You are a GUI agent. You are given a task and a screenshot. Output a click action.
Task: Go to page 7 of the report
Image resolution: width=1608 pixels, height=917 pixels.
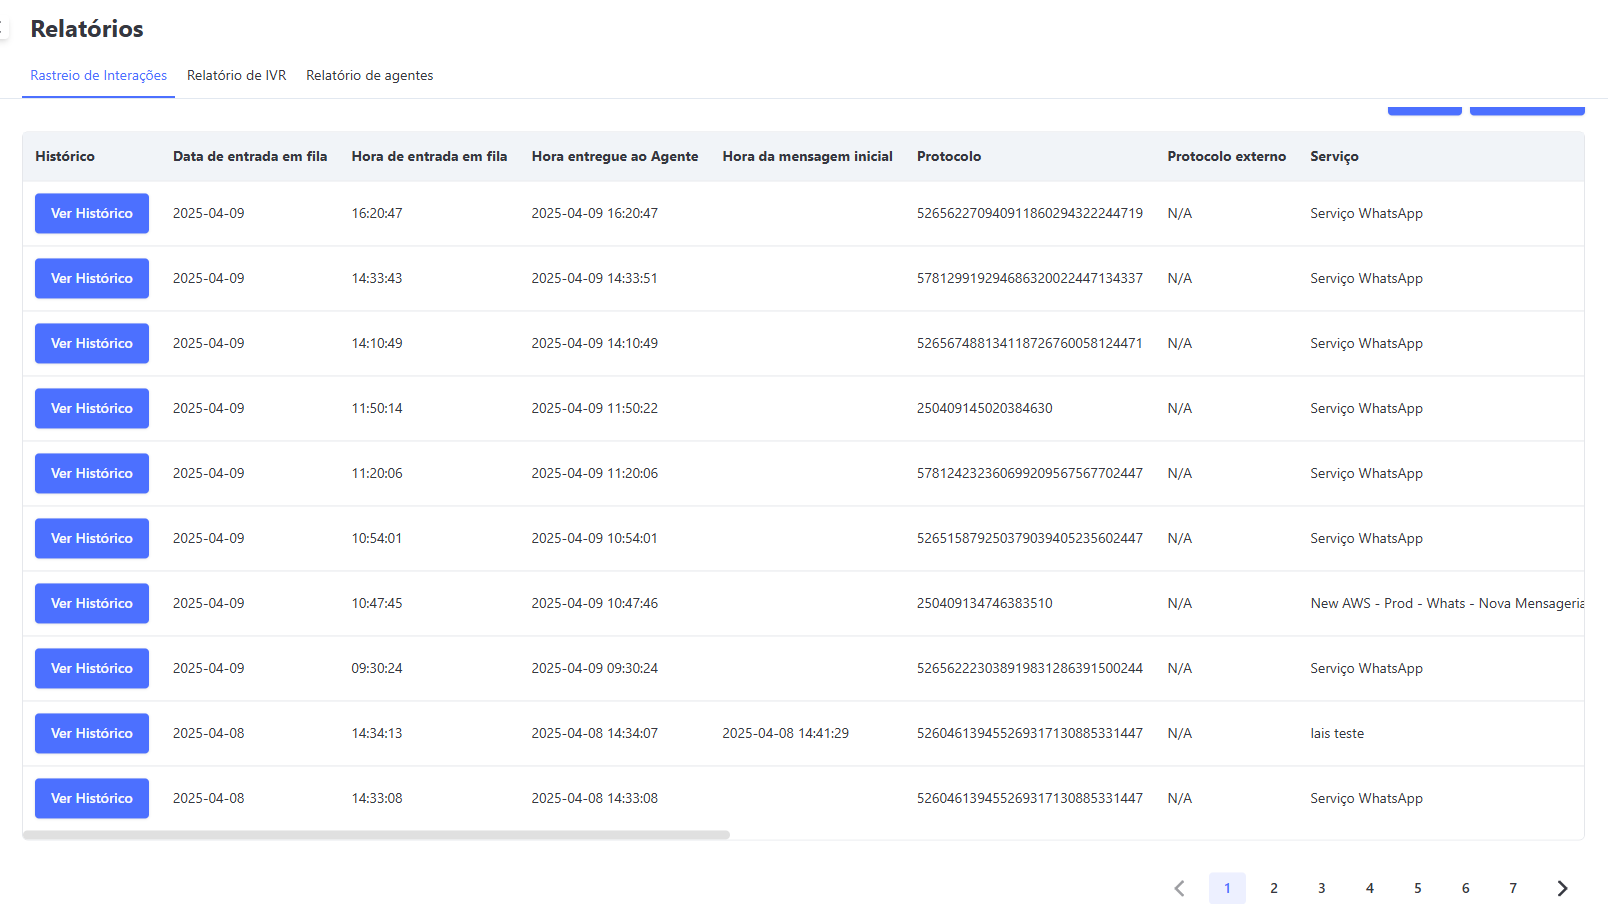click(x=1513, y=888)
